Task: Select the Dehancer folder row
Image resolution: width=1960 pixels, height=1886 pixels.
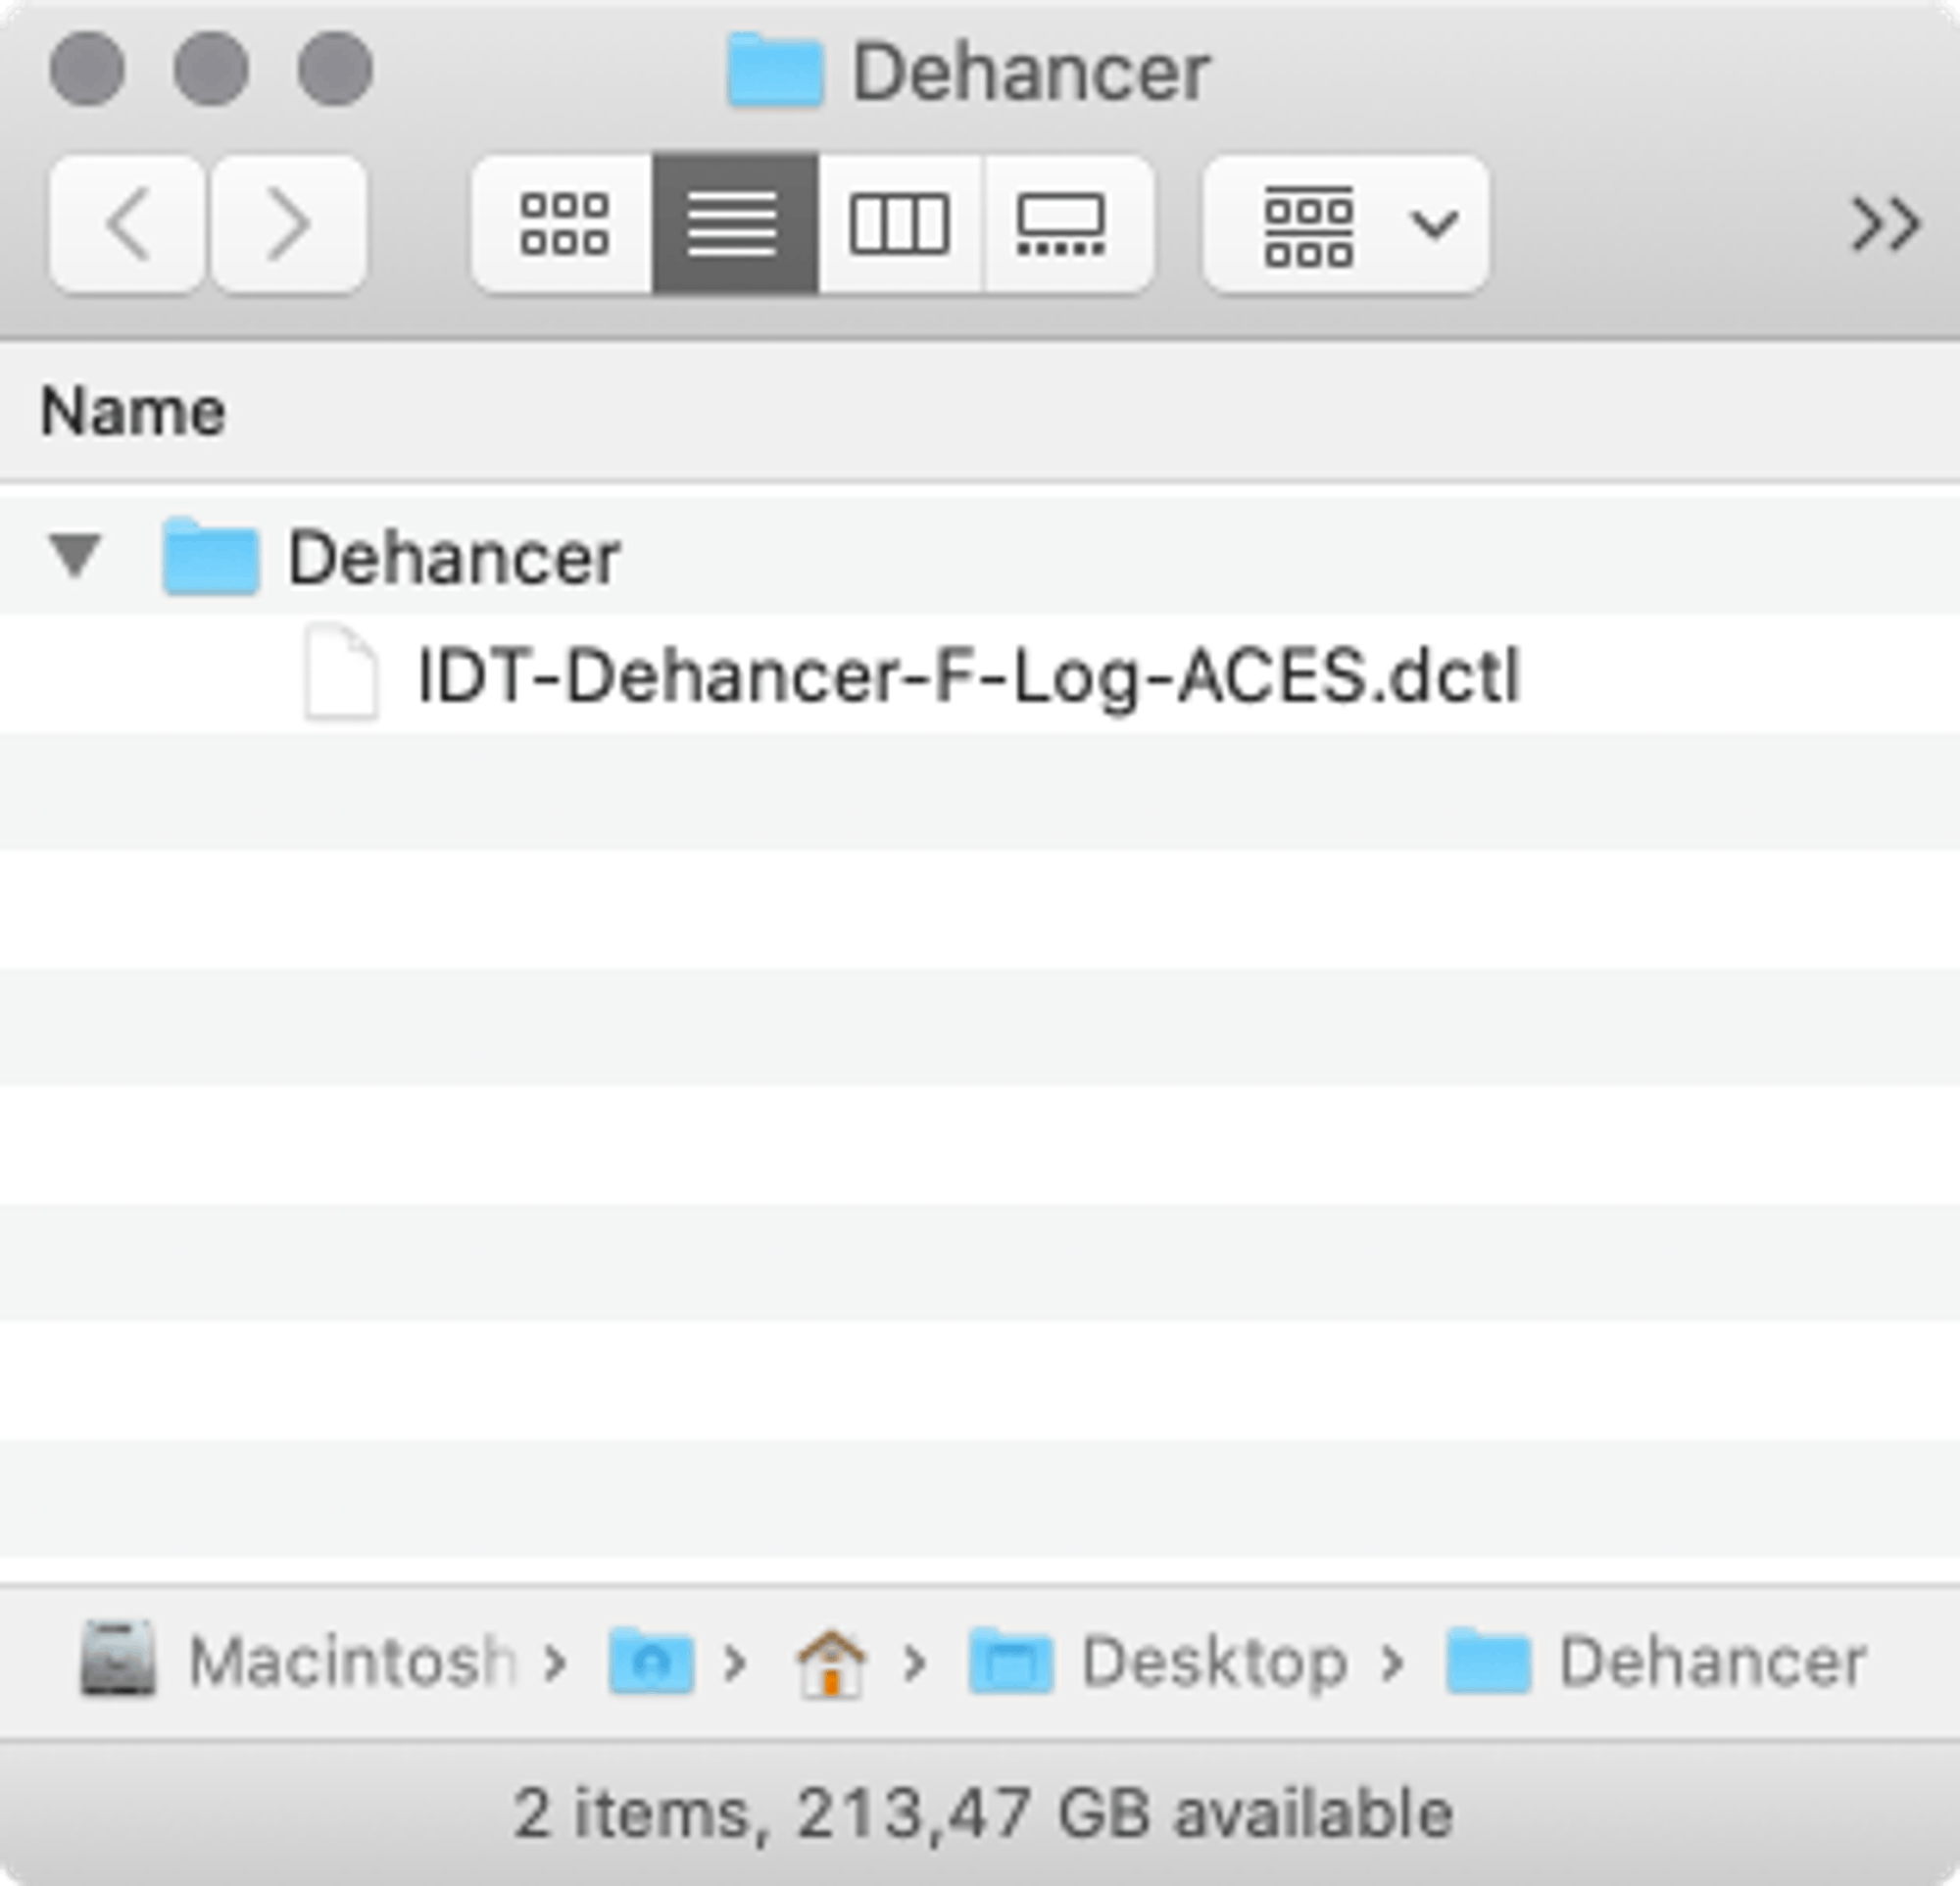Action: point(980,555)
